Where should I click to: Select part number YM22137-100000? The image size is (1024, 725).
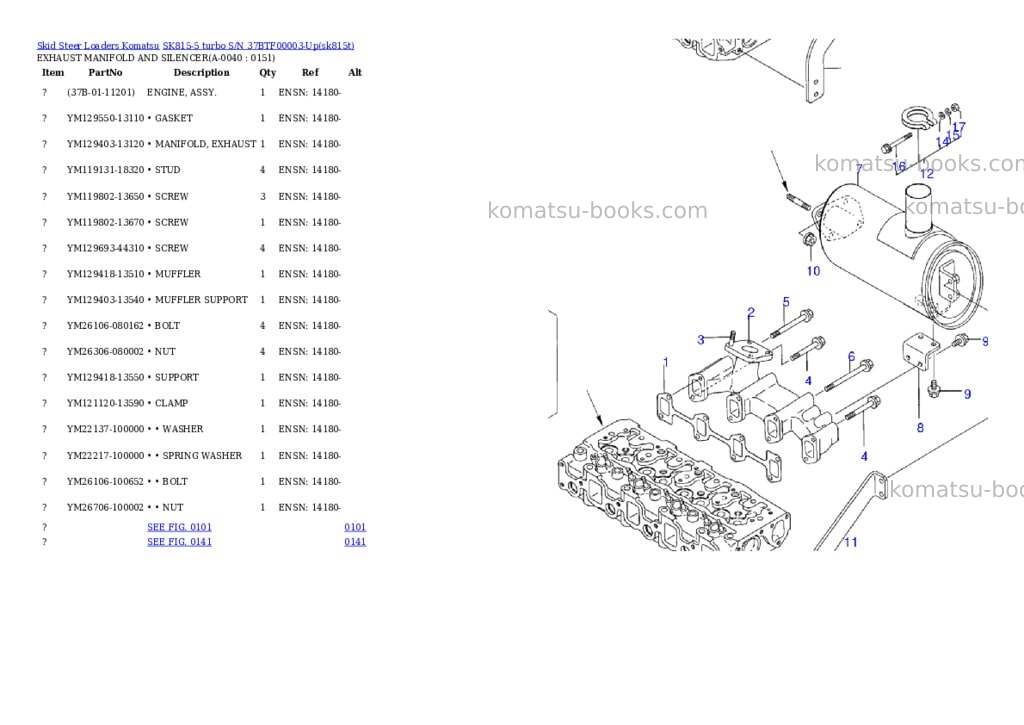tap(105, 429)
